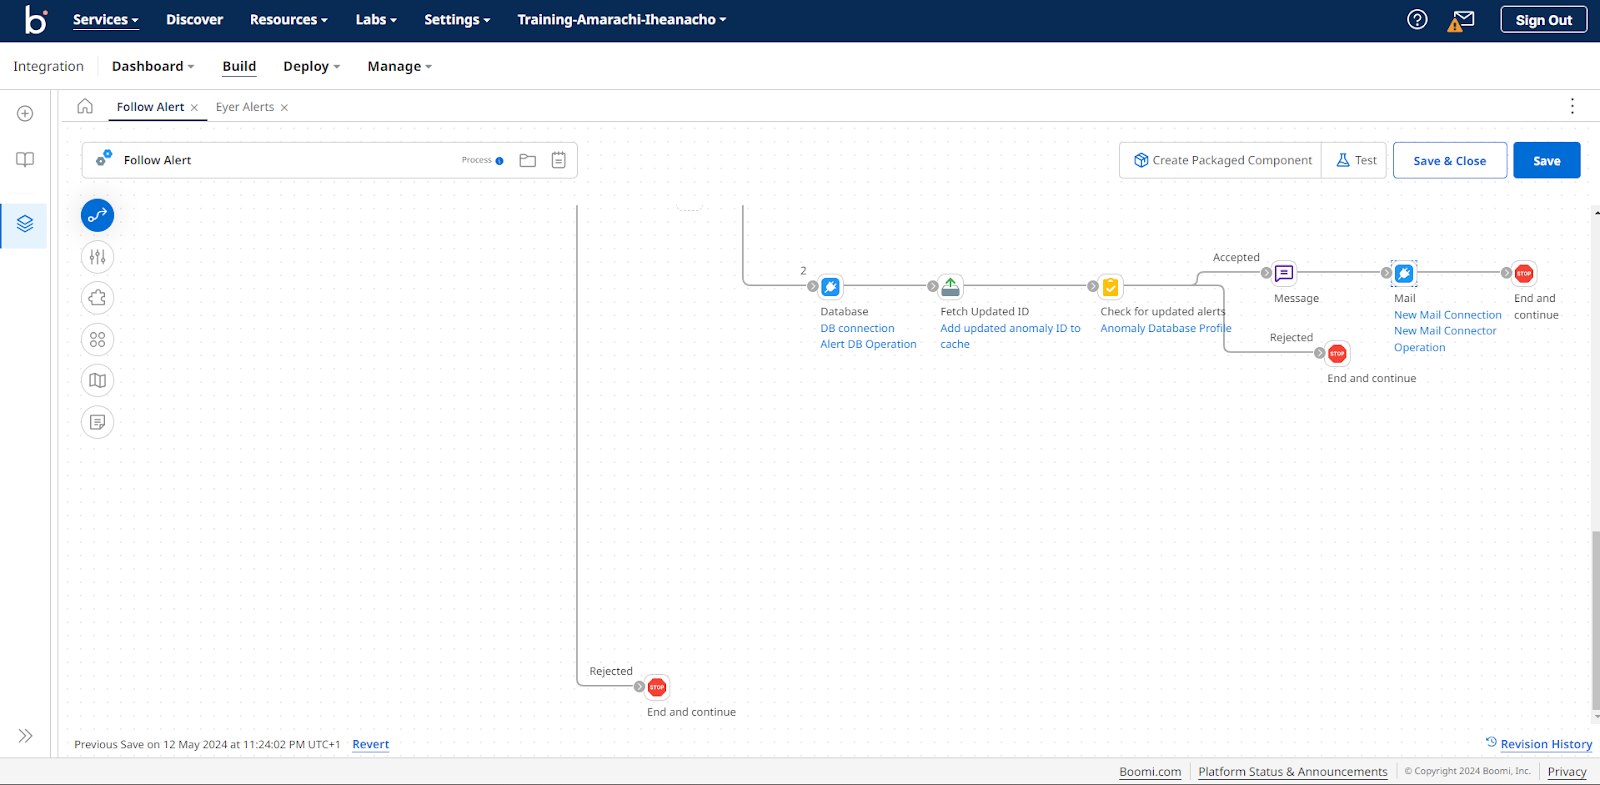Open Add updated anomaly ID to cache link
The width and height of the screenshot is (1600, 785).
pyautogui.click(x=1010, y=336)
